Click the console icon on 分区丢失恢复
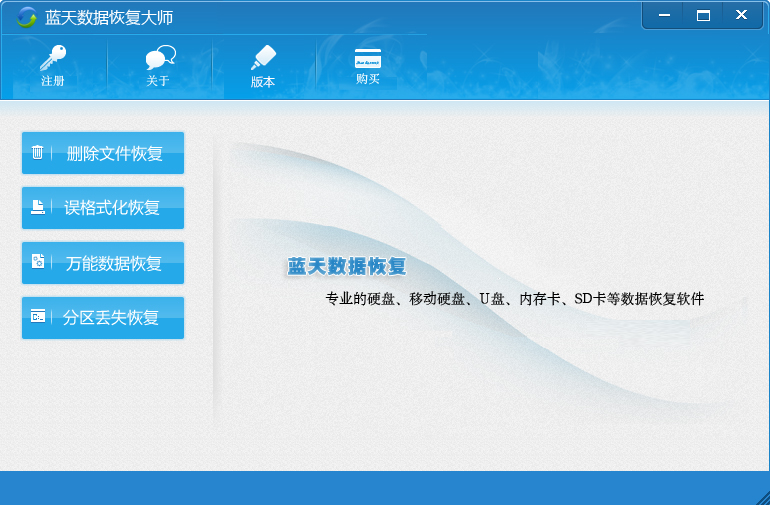This screenshot has height=505, width=770. [38, 317]
